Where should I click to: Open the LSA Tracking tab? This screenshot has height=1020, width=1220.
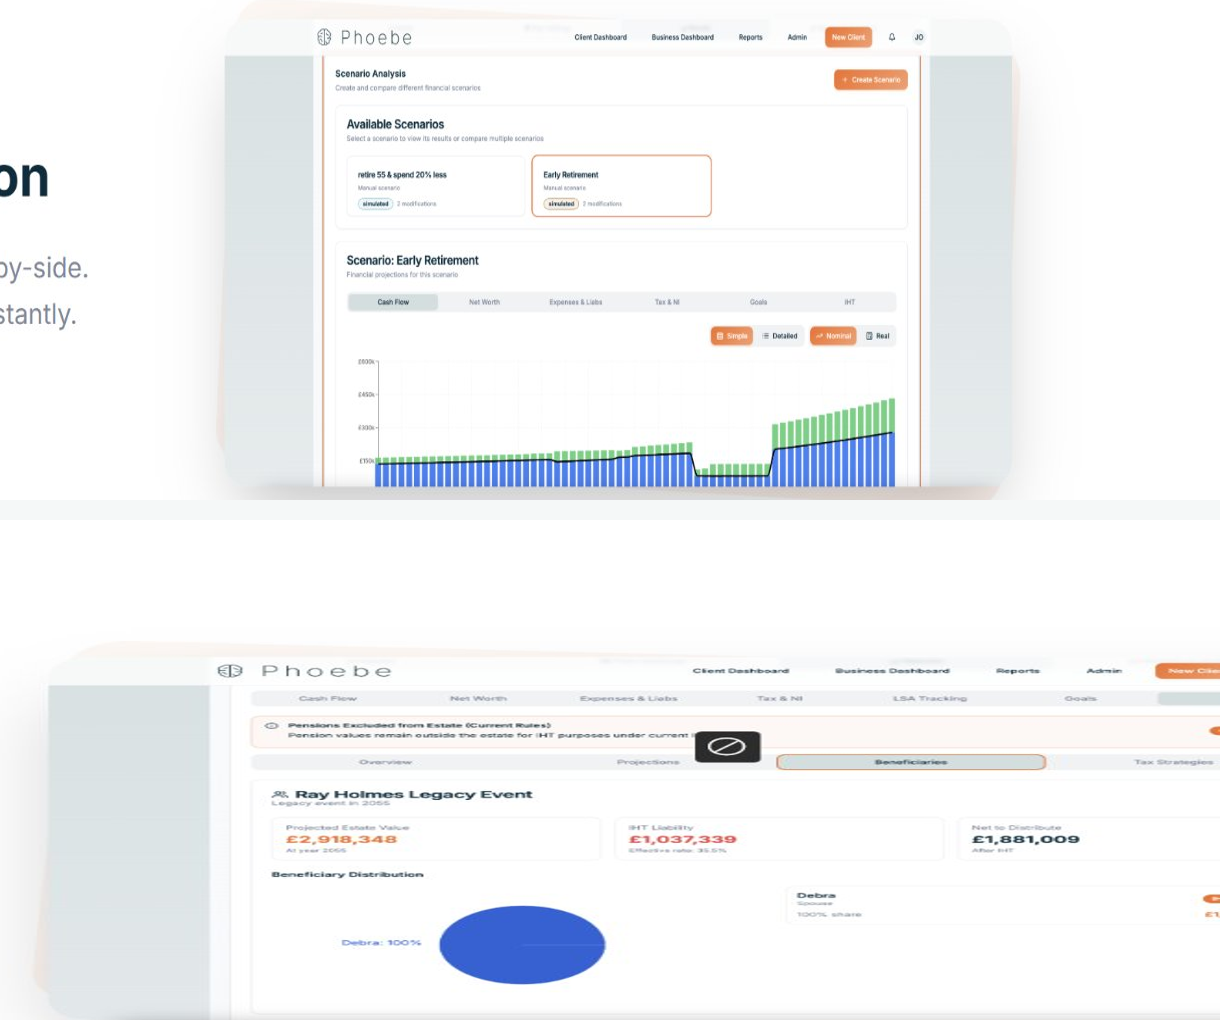click(x=929, y=698)
